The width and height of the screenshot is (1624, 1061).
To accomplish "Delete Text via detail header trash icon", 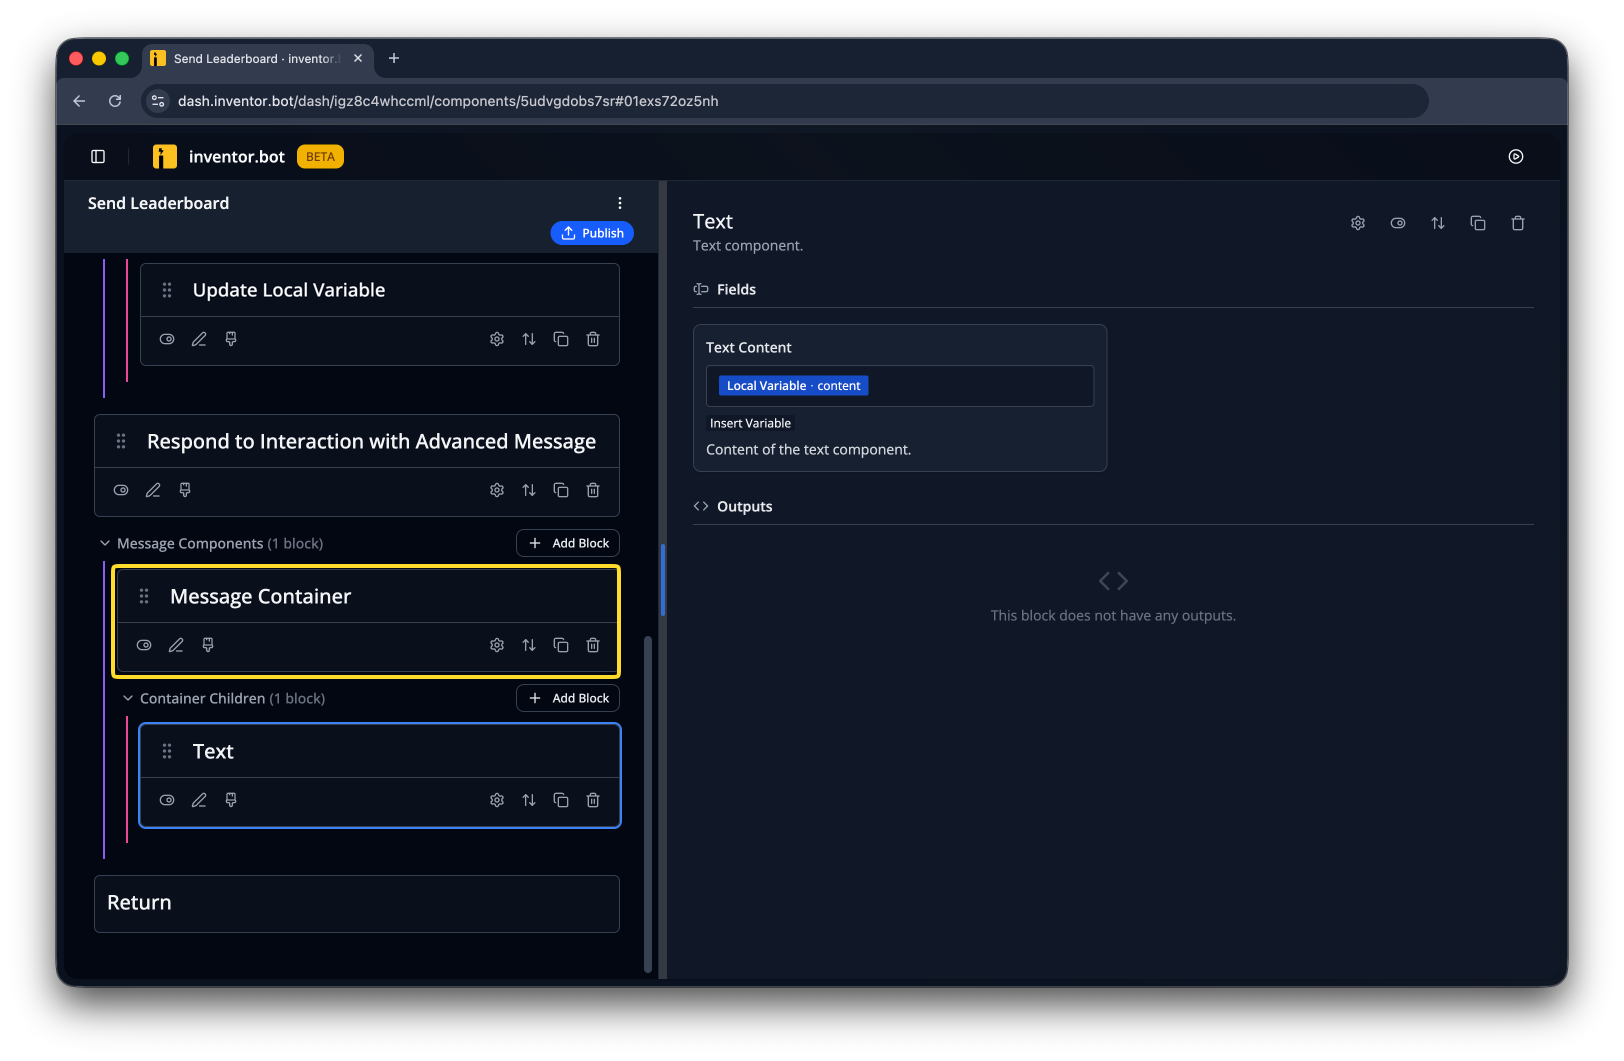I will (x=1518, y=224).
